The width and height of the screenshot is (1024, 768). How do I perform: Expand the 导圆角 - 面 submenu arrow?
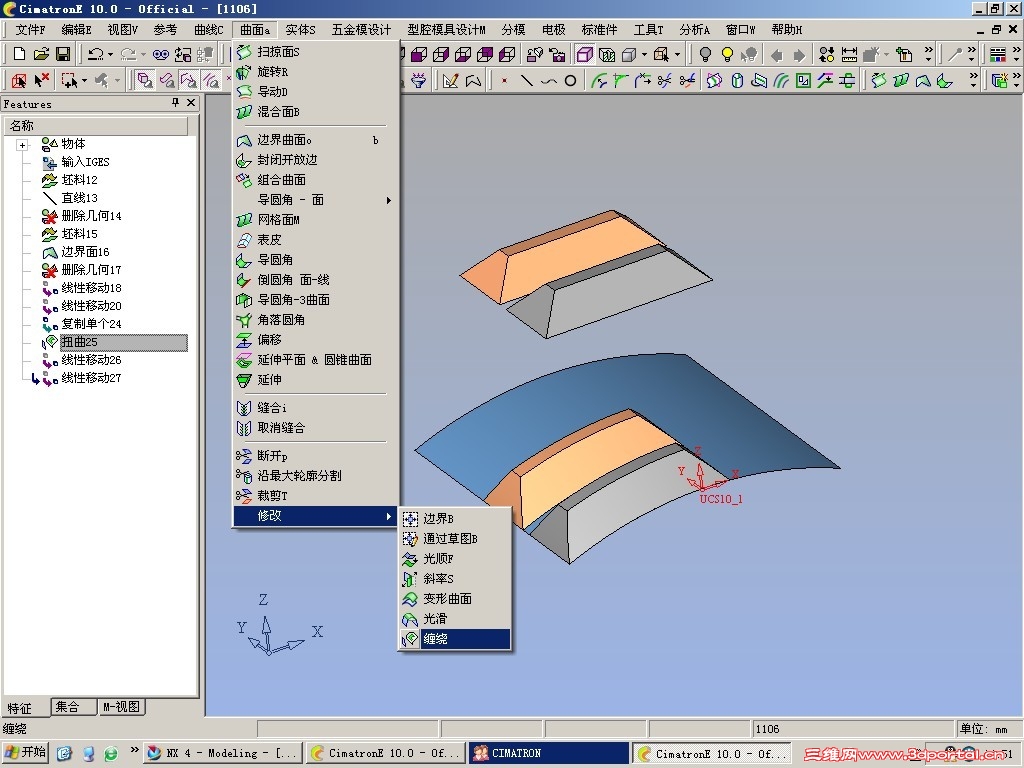click(x=389, y=200)
